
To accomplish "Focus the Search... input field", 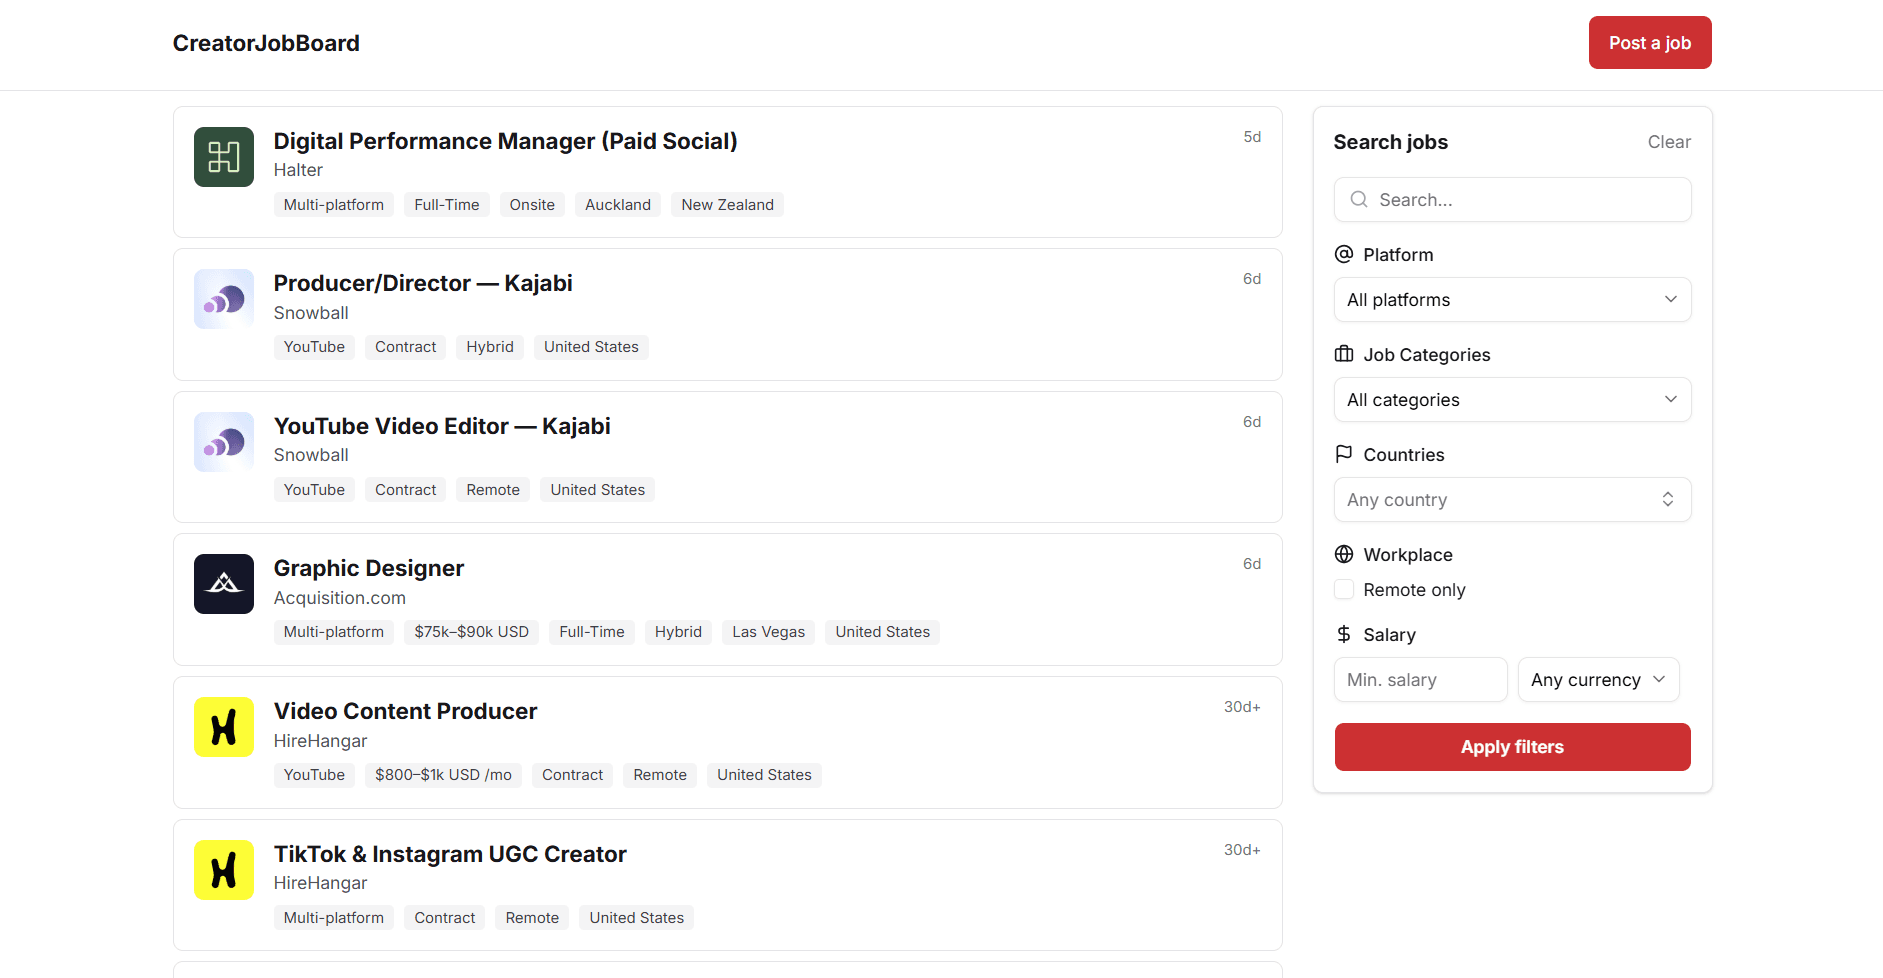I will pyautogui.click(x=1512, y=200).
